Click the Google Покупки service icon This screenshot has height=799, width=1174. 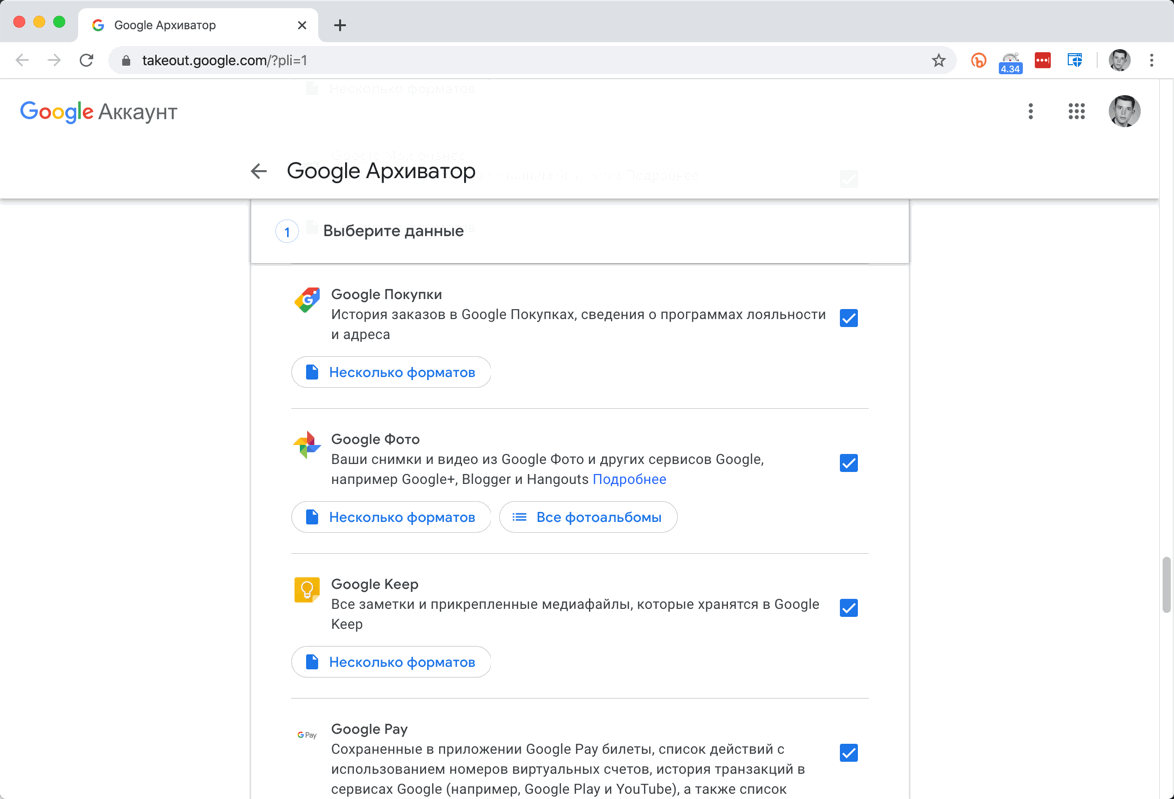click(306, 299)
